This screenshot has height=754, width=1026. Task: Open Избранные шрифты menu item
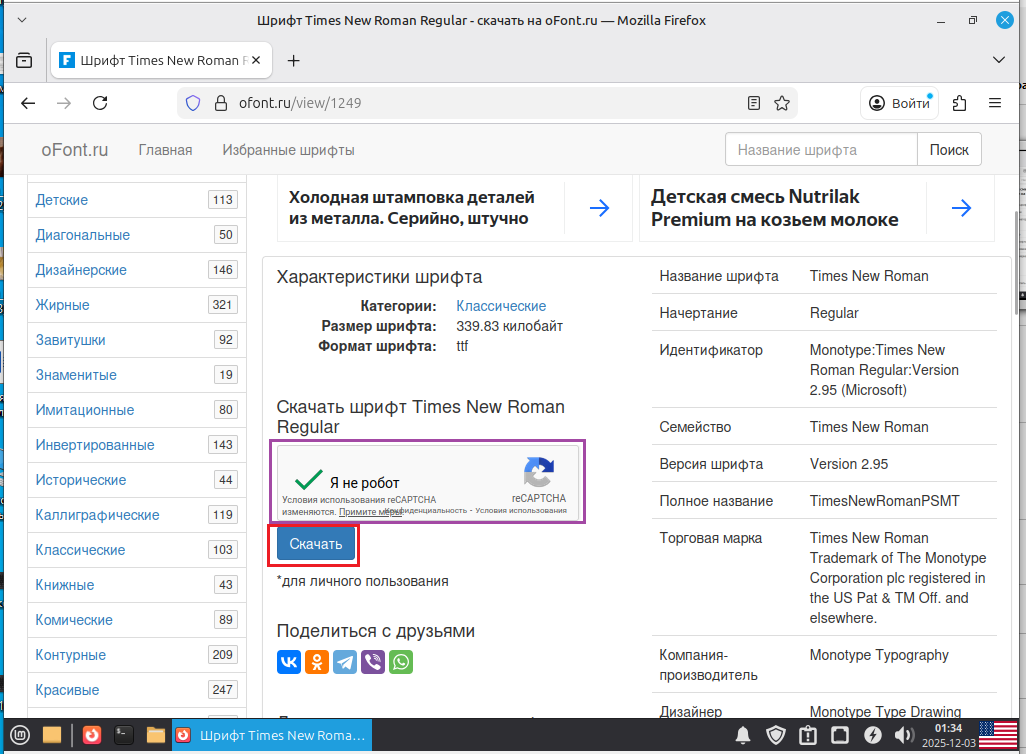(289, 150)
